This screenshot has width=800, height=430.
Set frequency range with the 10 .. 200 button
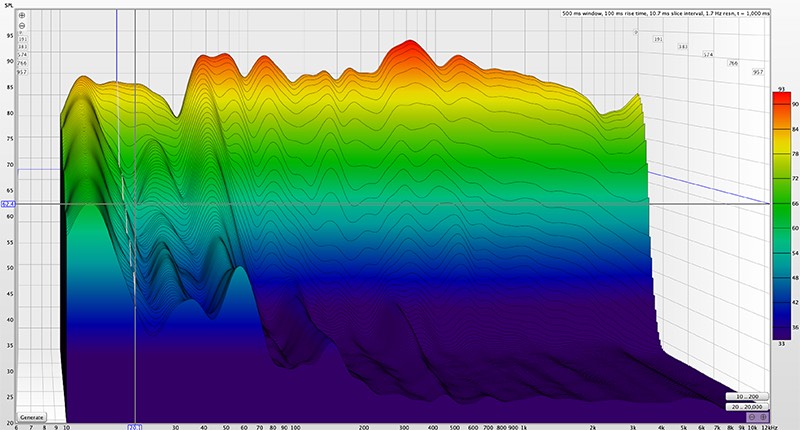click(x=746, y=397)
